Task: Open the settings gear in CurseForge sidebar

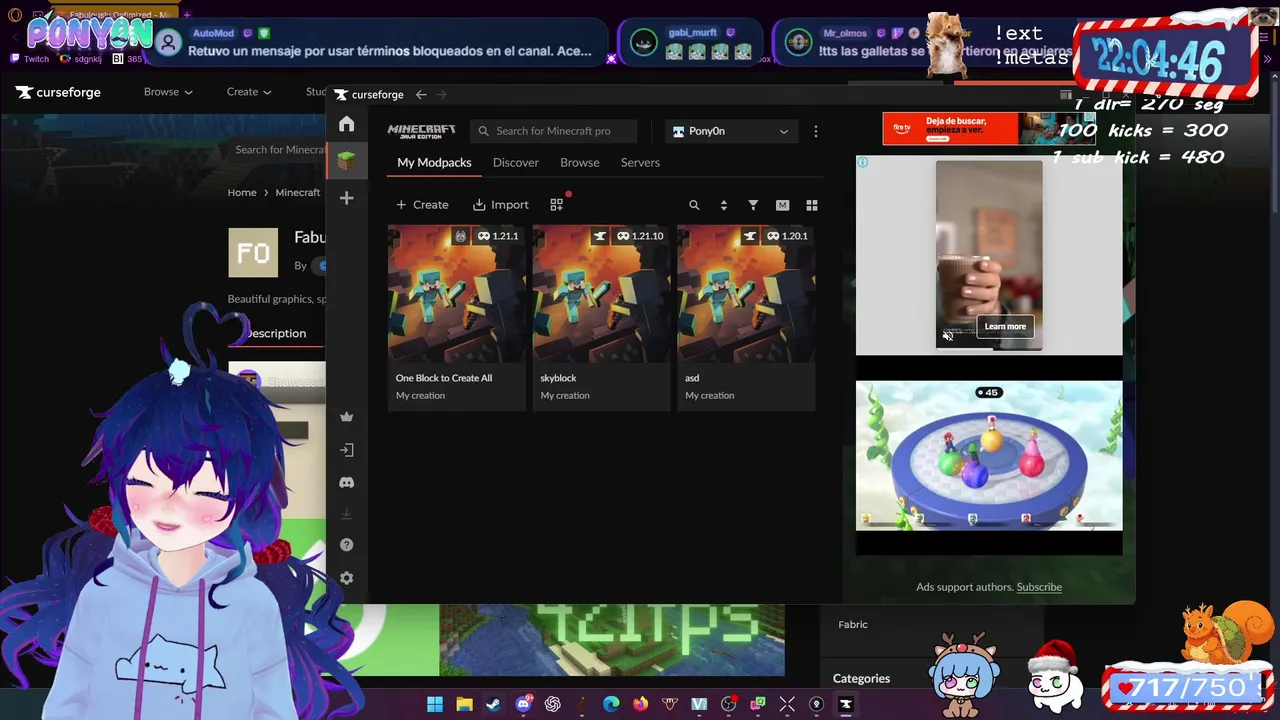Action: click(x=346, y=578)
